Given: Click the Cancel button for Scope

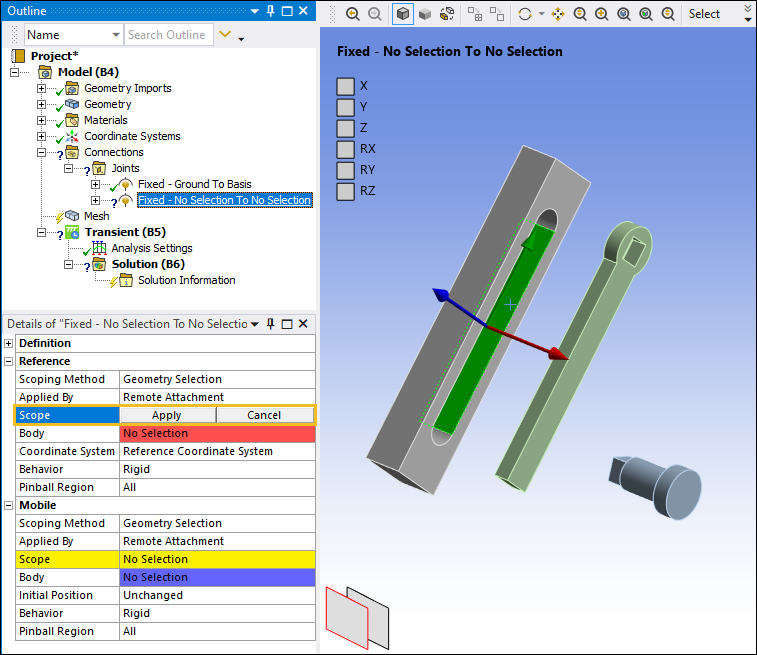Looking at the screenshot, I should point(264,415).
